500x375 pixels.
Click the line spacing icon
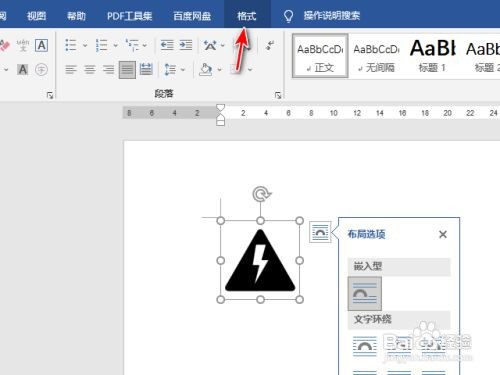tap(170, 70)
